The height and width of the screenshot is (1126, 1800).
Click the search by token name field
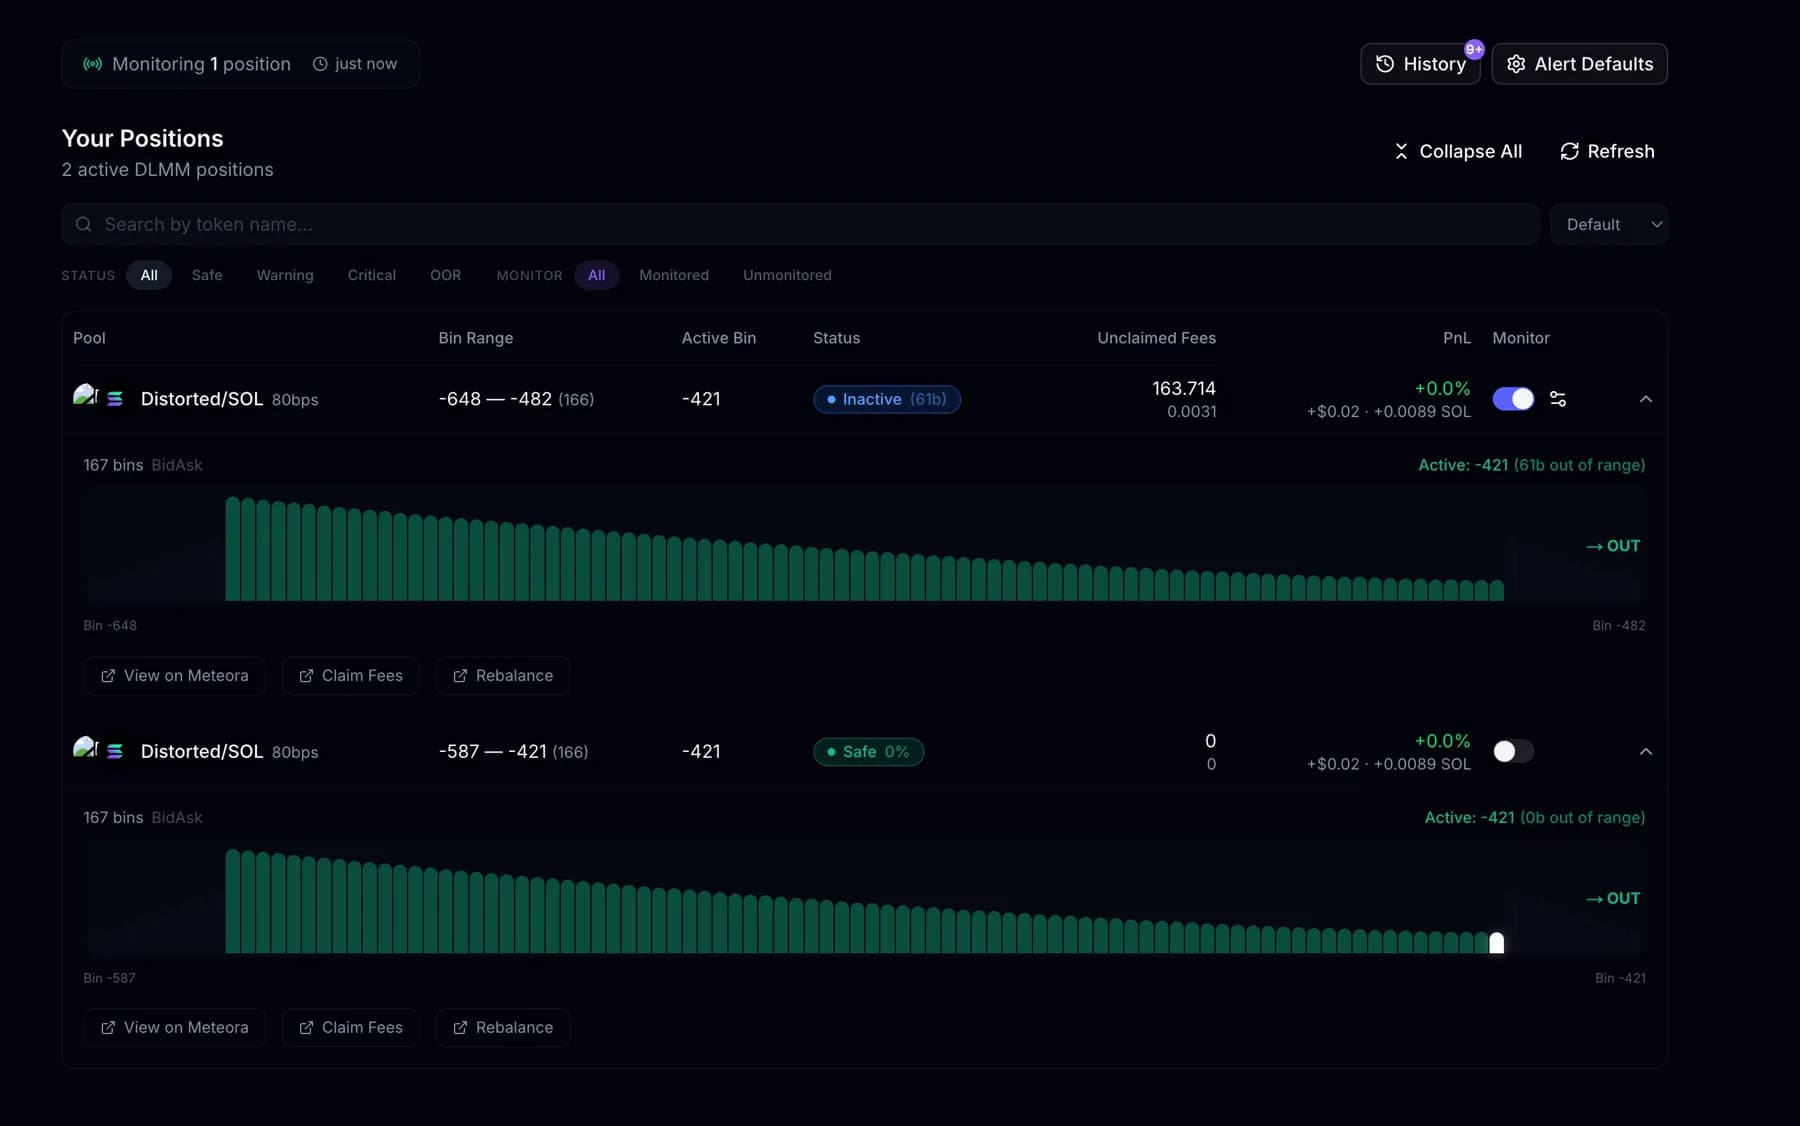800,224
